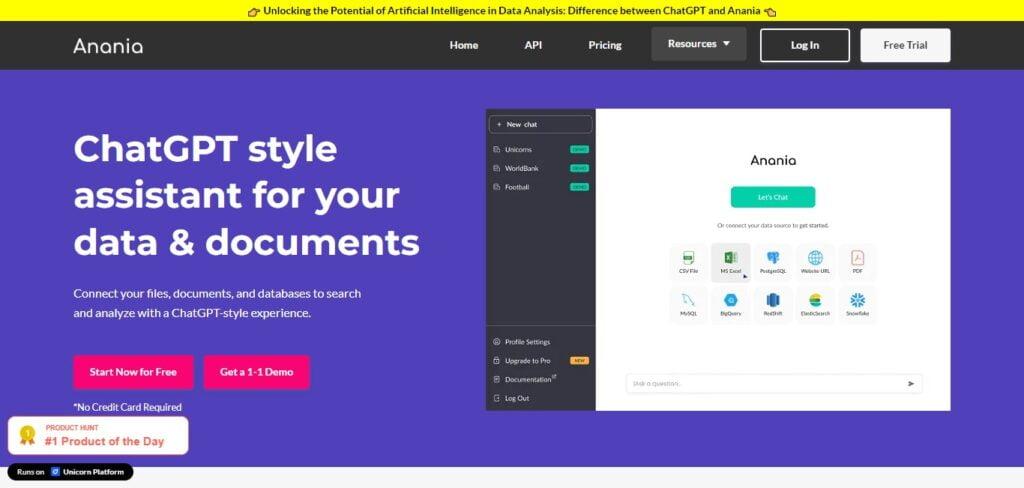
Task: Focus the Ask a question input field
Action: click(x=774, y=383)
